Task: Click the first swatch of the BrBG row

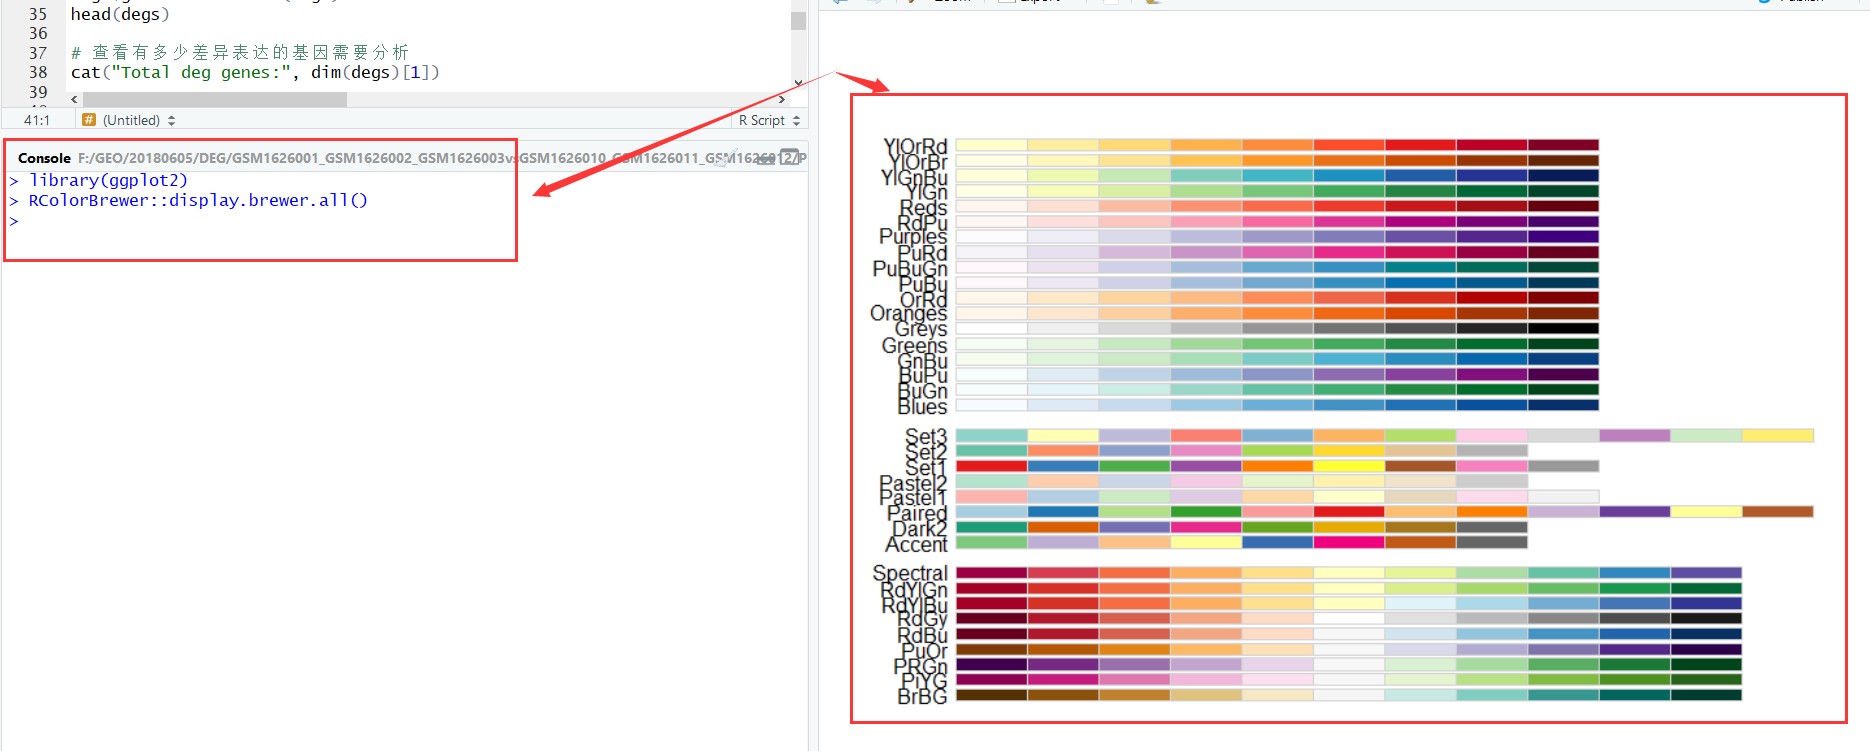Action: pos(991,694)
